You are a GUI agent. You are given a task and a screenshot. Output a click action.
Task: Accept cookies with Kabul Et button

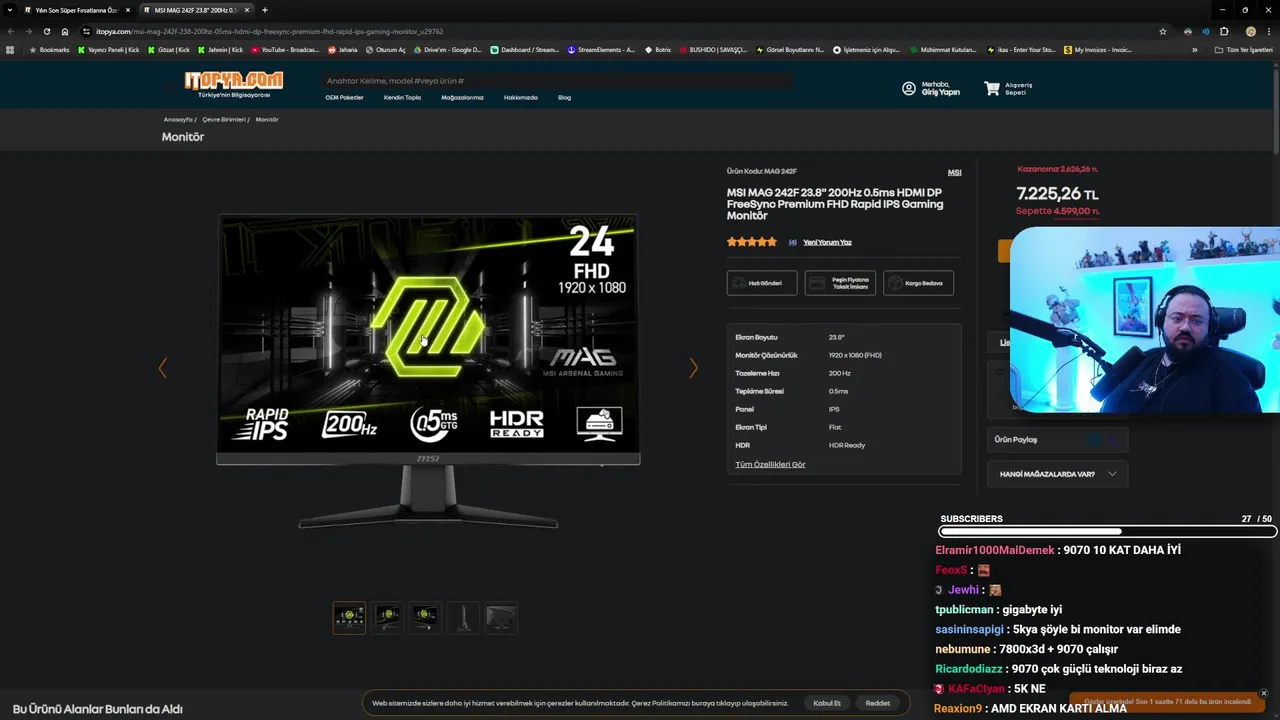click(827, 703)
